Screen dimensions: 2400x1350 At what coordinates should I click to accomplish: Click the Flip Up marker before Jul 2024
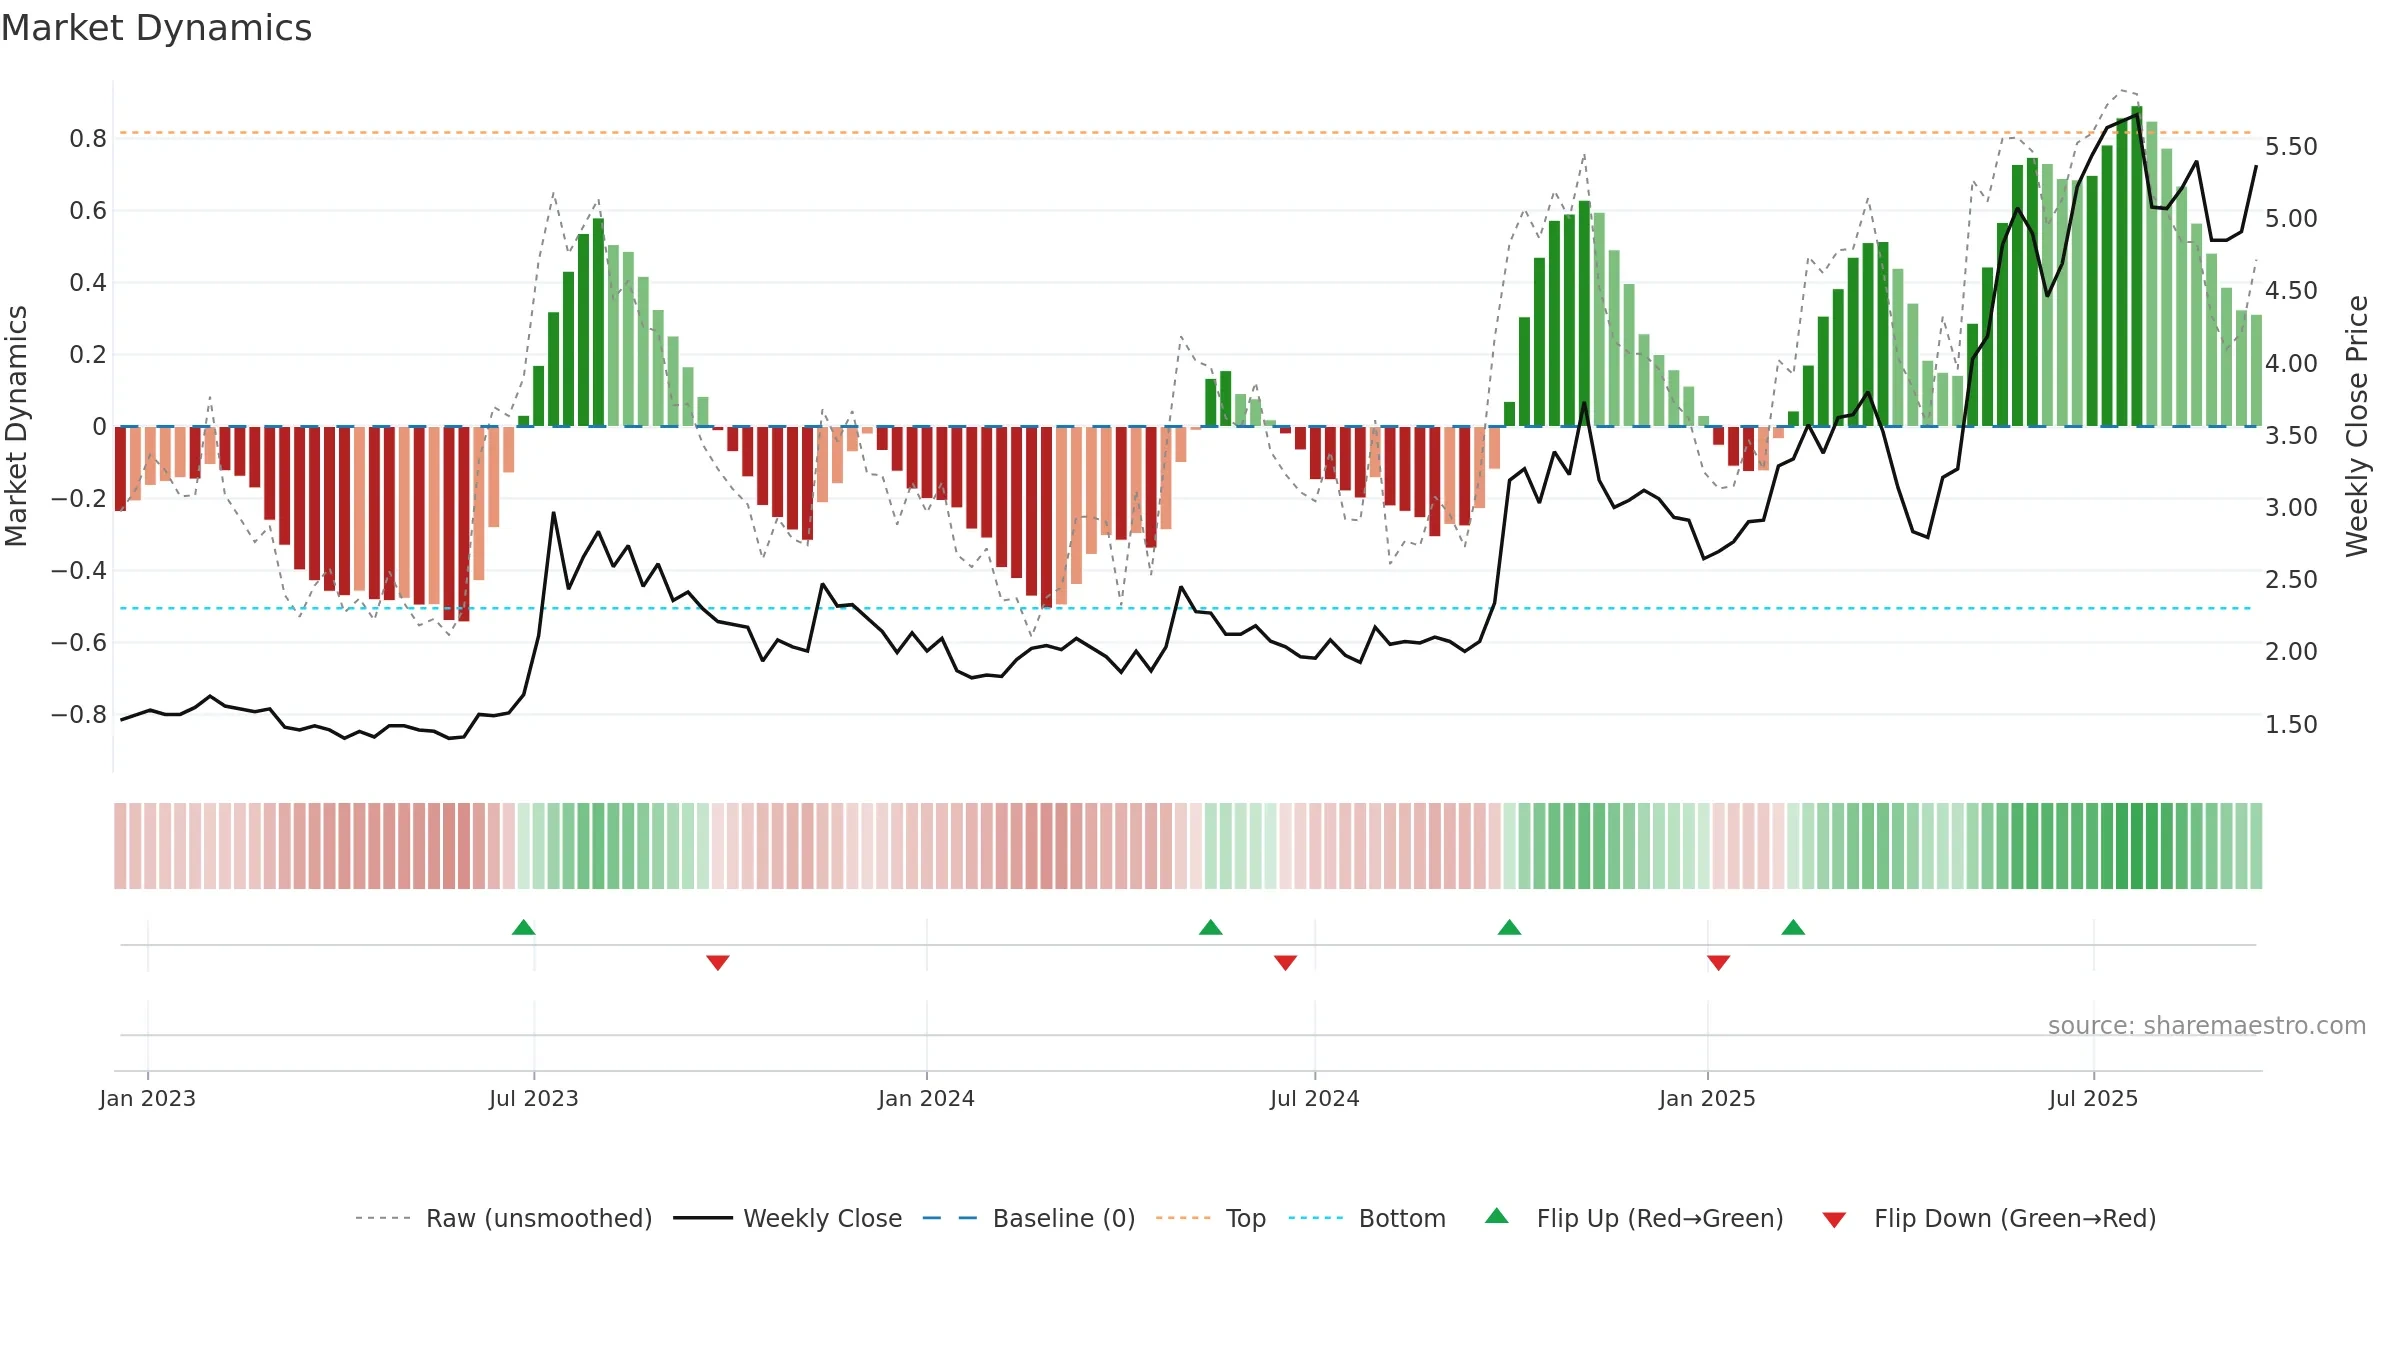(x=1211, y=927)
